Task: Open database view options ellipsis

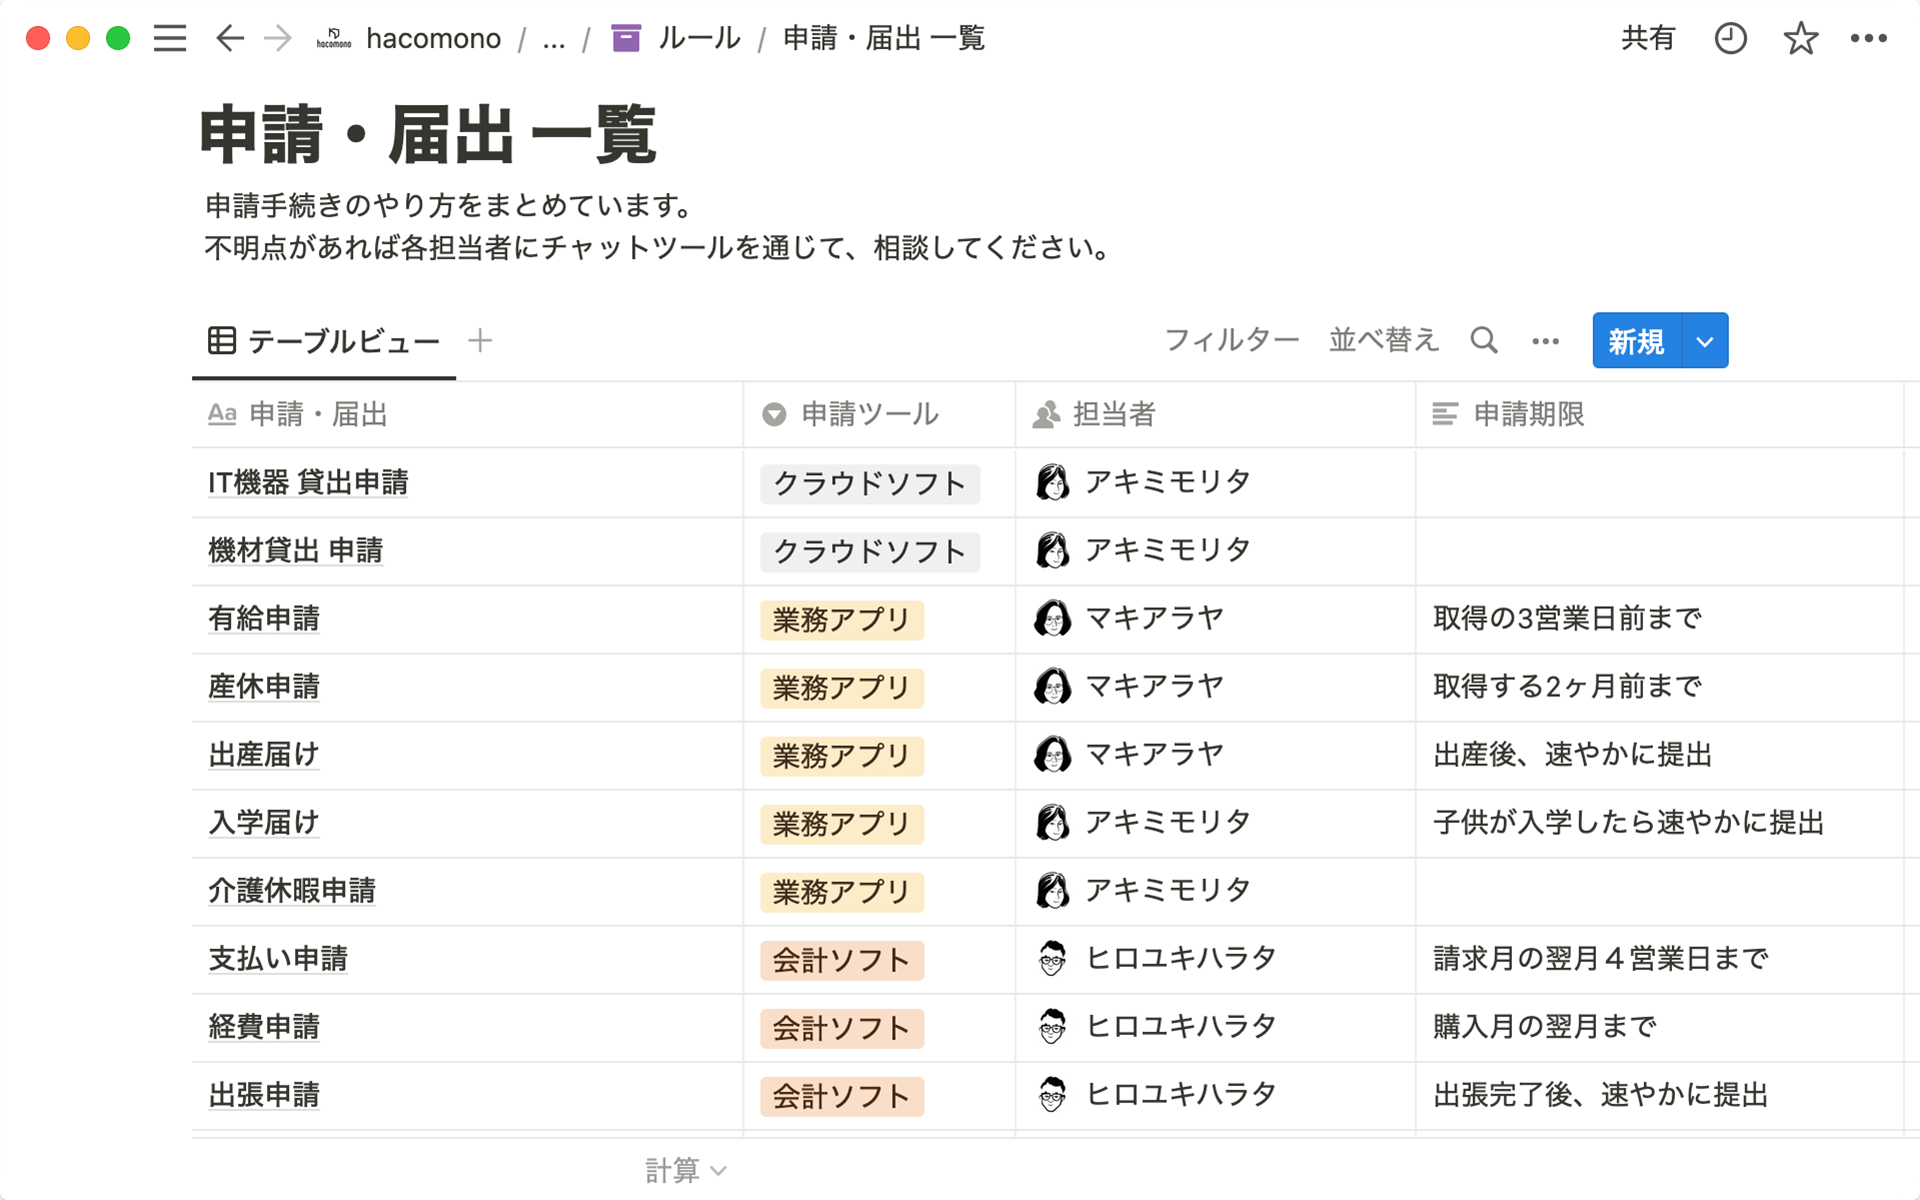Action: pyautogui.click(x=1545, y=341)
